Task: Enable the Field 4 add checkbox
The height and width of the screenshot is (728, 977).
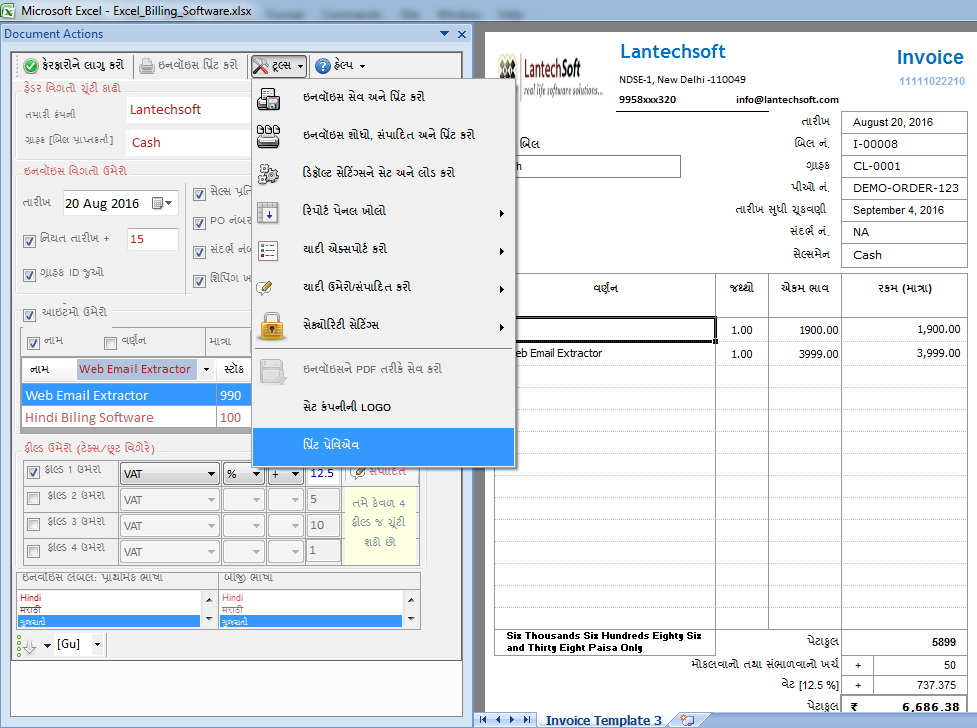Action: click(34, 551)
